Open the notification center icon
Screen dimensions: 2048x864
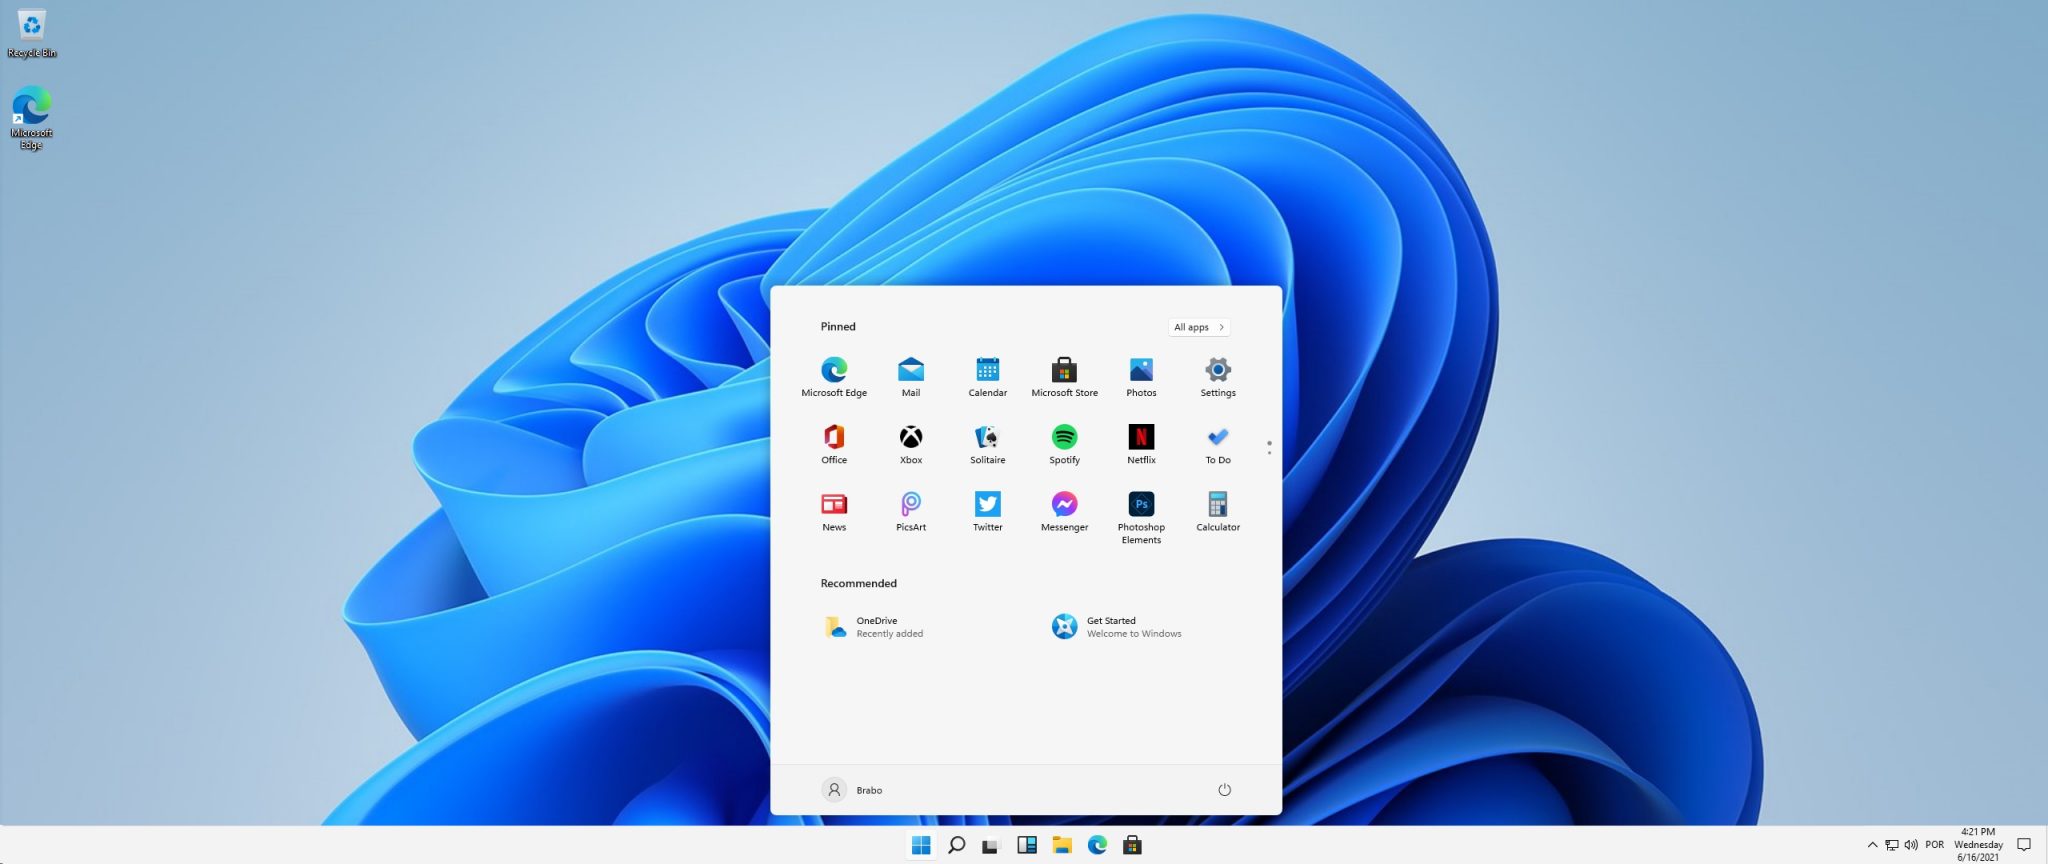click(2024, 845)
